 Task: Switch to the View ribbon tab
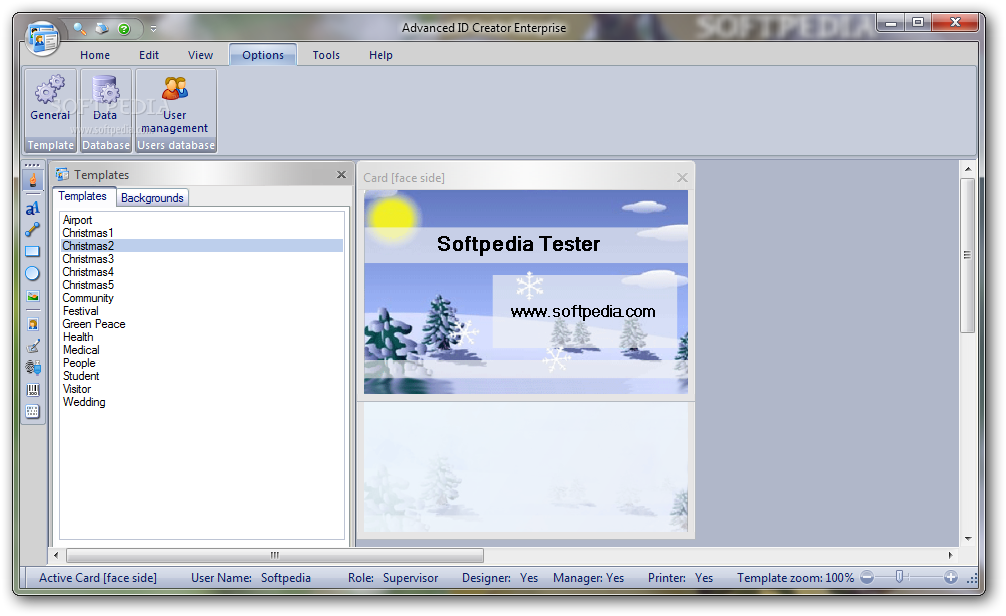click(x=200, y=55)
